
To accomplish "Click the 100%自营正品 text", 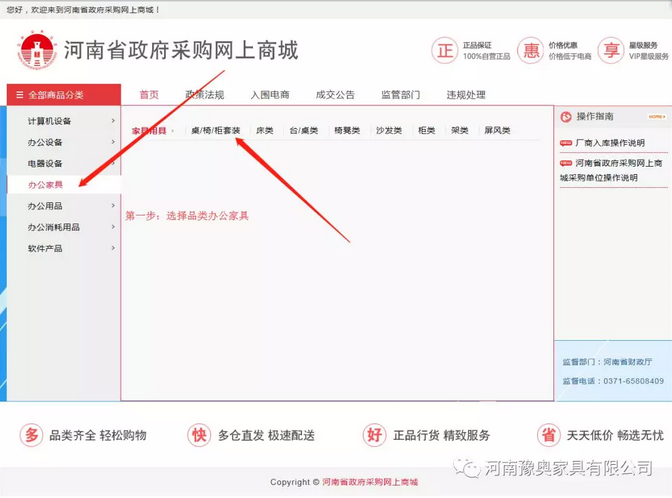I will coord(486,56).
